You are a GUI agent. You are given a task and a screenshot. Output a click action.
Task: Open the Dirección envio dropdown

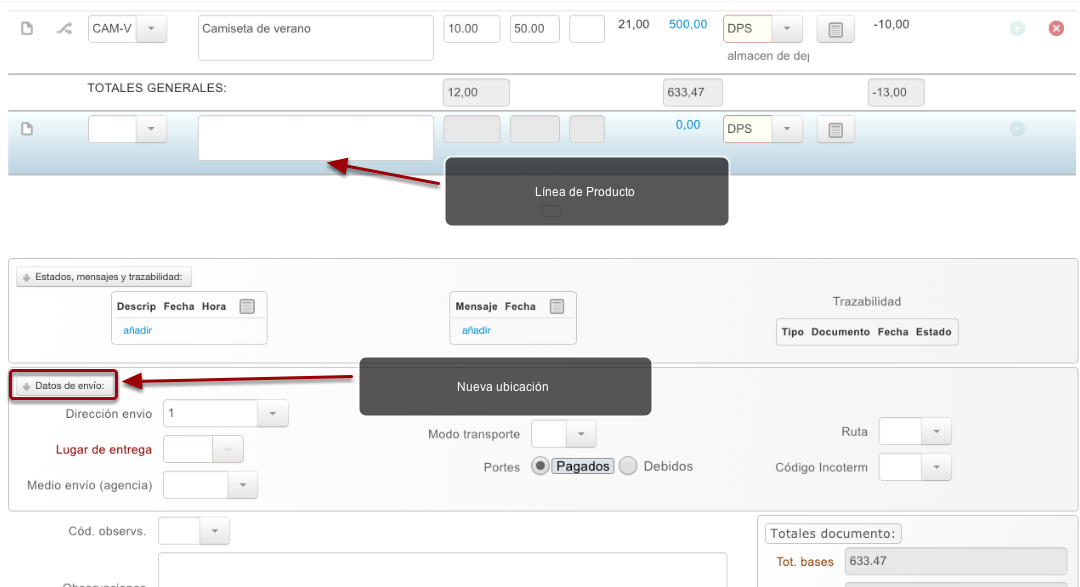pyautogui.click(x=273, y=413)
